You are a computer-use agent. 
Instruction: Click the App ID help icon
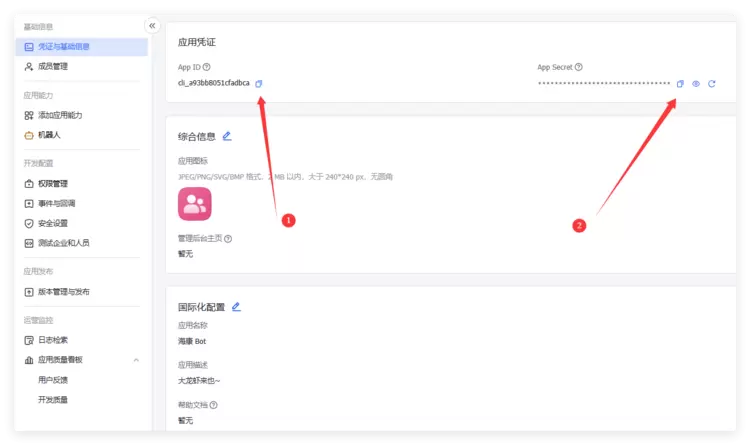tap(207, 67)
